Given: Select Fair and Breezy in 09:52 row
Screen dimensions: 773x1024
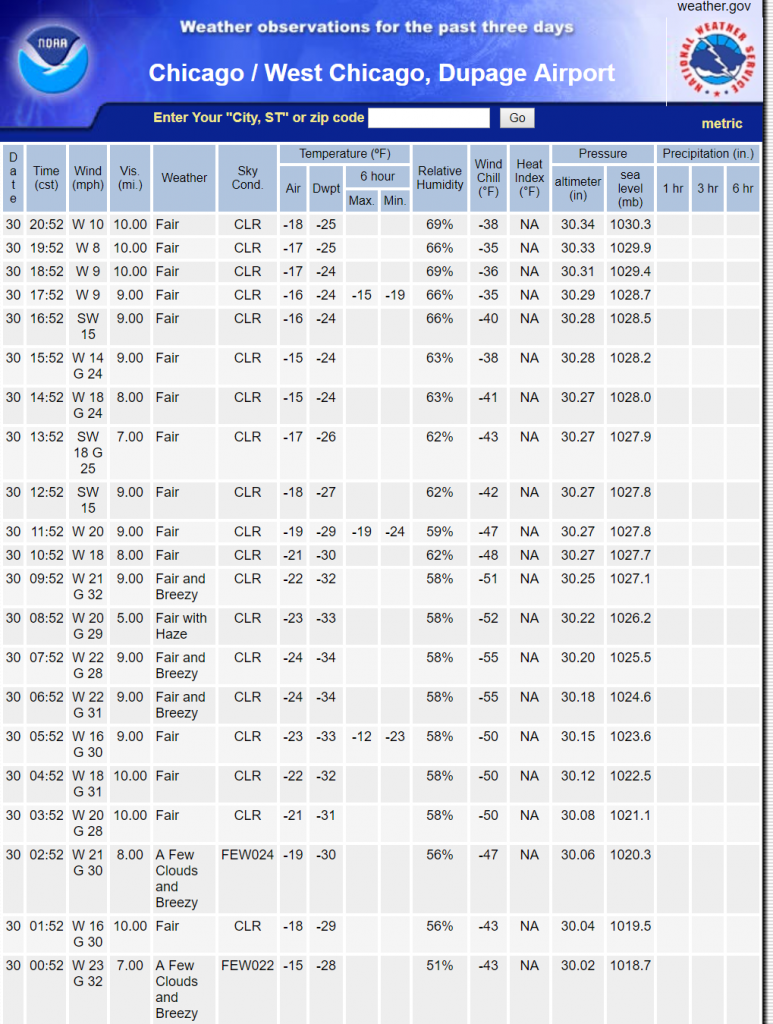Looking at the screenshot, I should tap(184, 586).
